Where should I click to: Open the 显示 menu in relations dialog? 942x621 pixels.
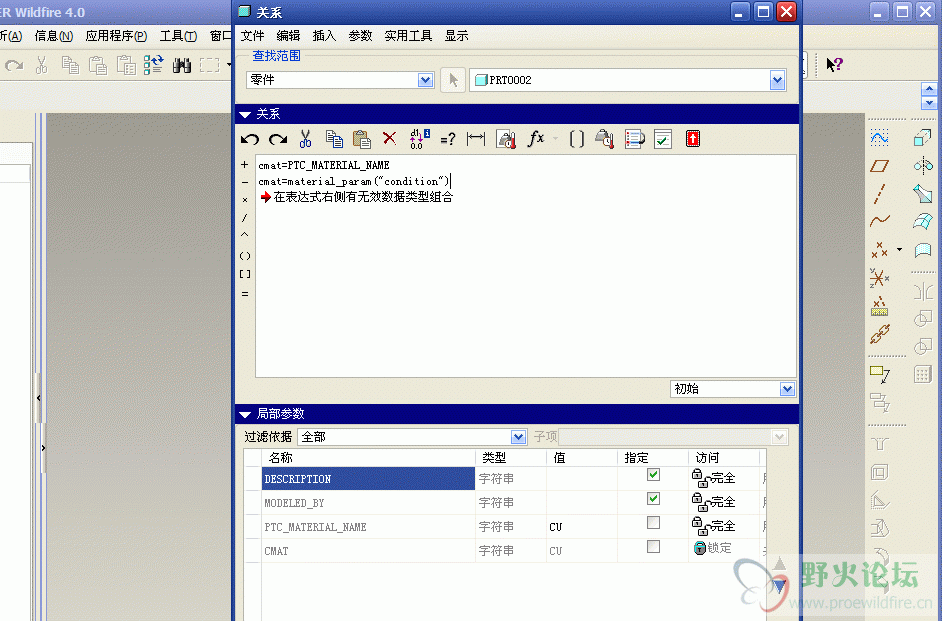pos(457,36)
